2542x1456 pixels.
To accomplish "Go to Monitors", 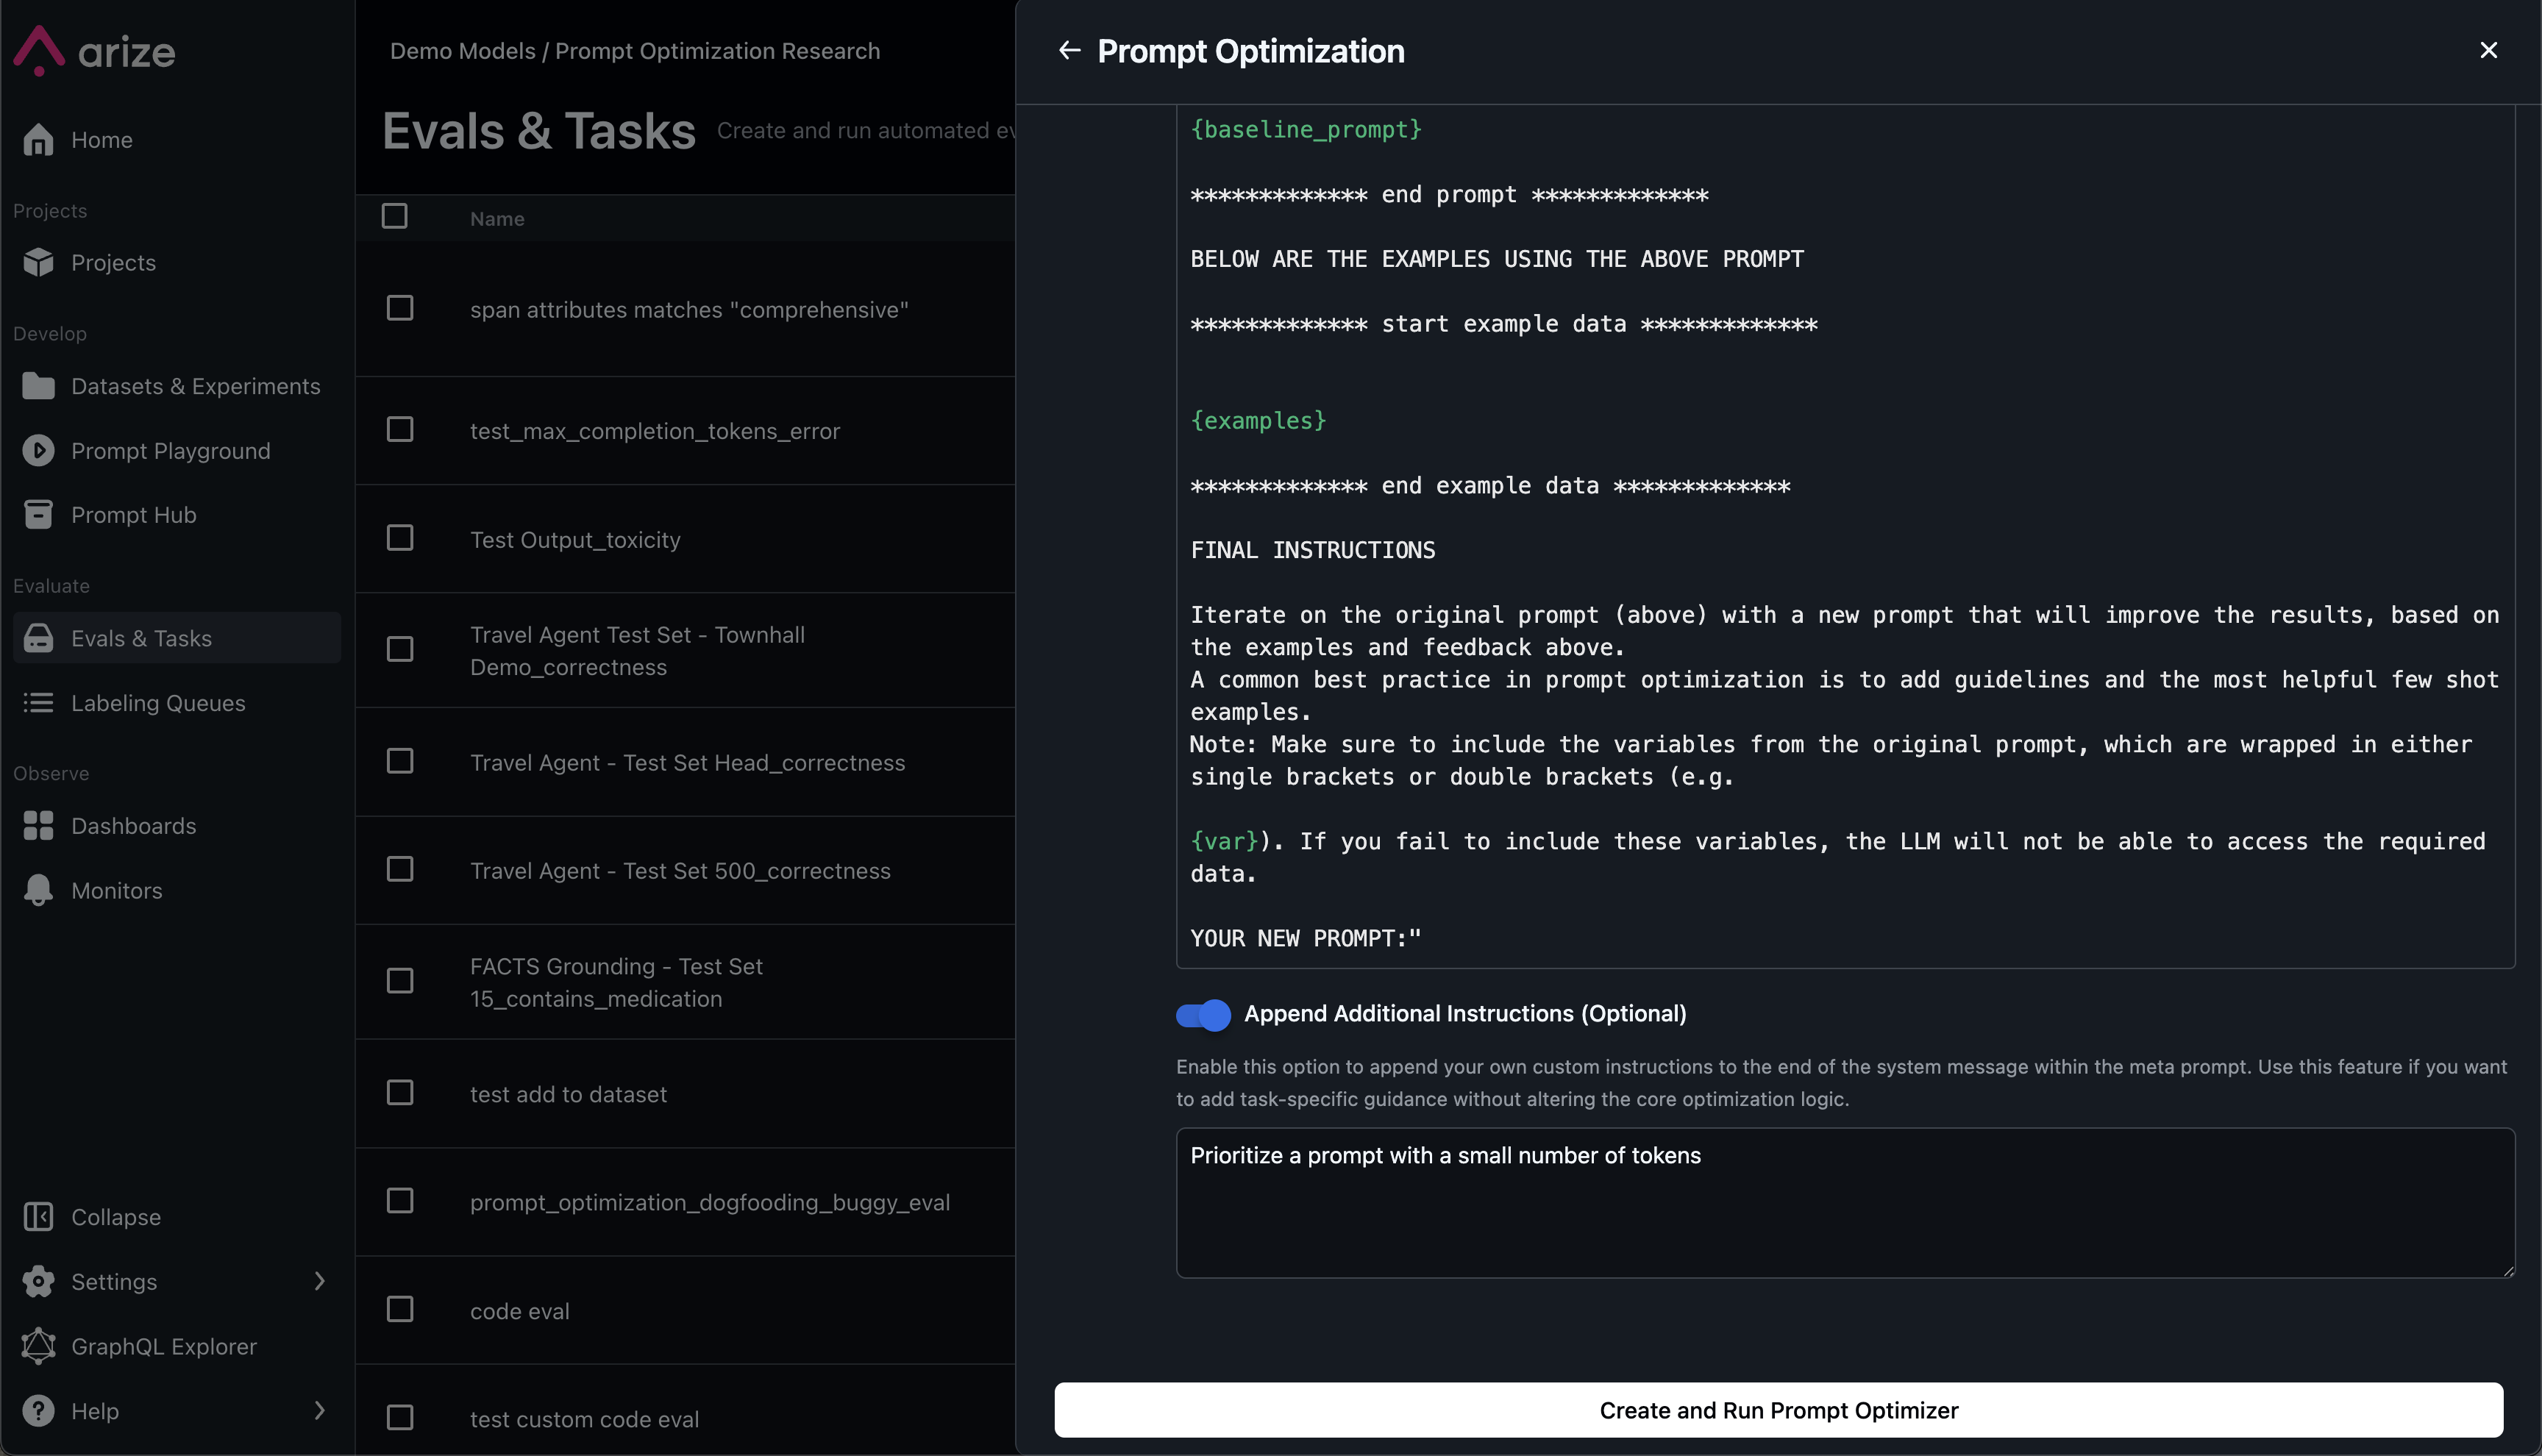I will (x=117, y=890).
